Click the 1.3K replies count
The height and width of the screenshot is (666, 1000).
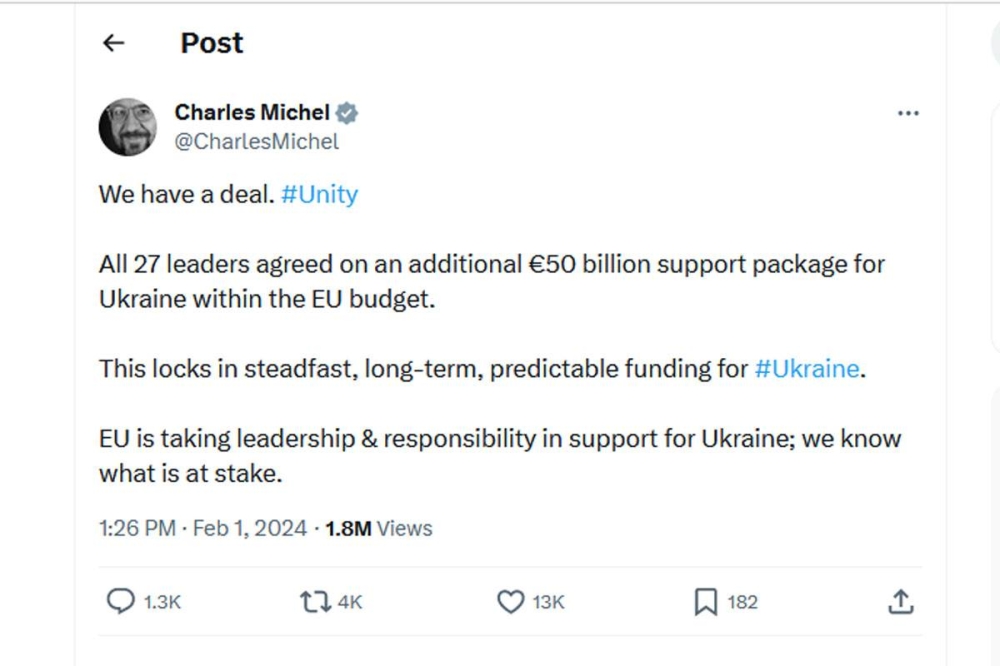[x=162, y=602]
